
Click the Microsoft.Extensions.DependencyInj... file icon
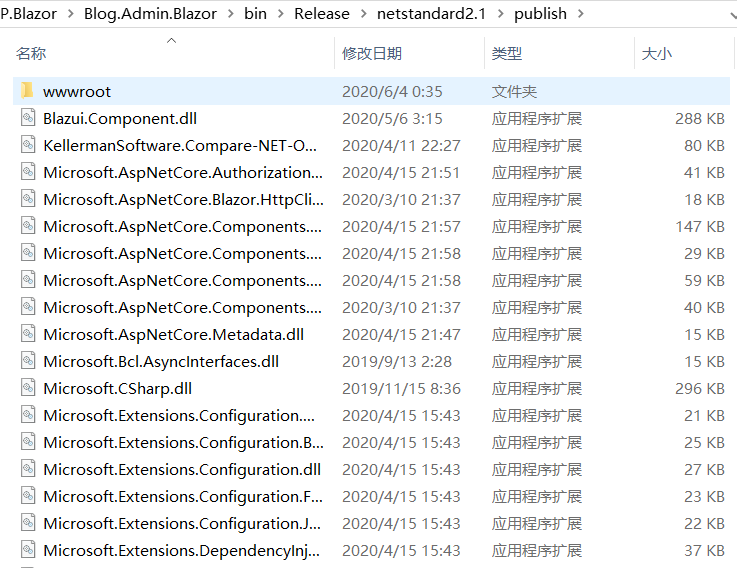pos(28,550)
